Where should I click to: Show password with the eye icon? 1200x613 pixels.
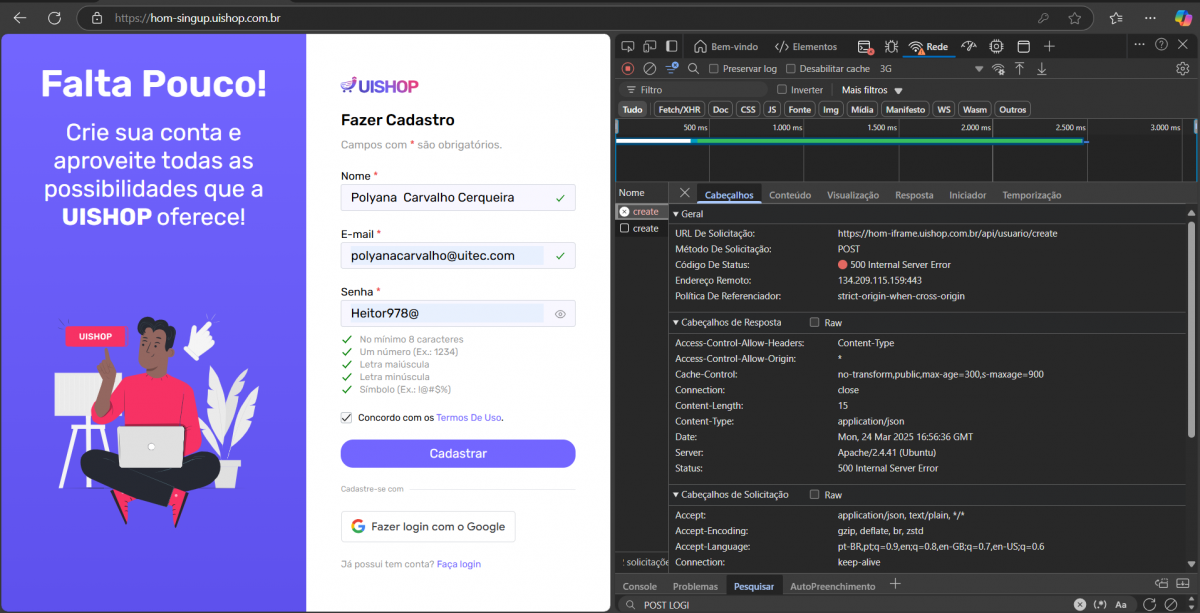point(560,314)
